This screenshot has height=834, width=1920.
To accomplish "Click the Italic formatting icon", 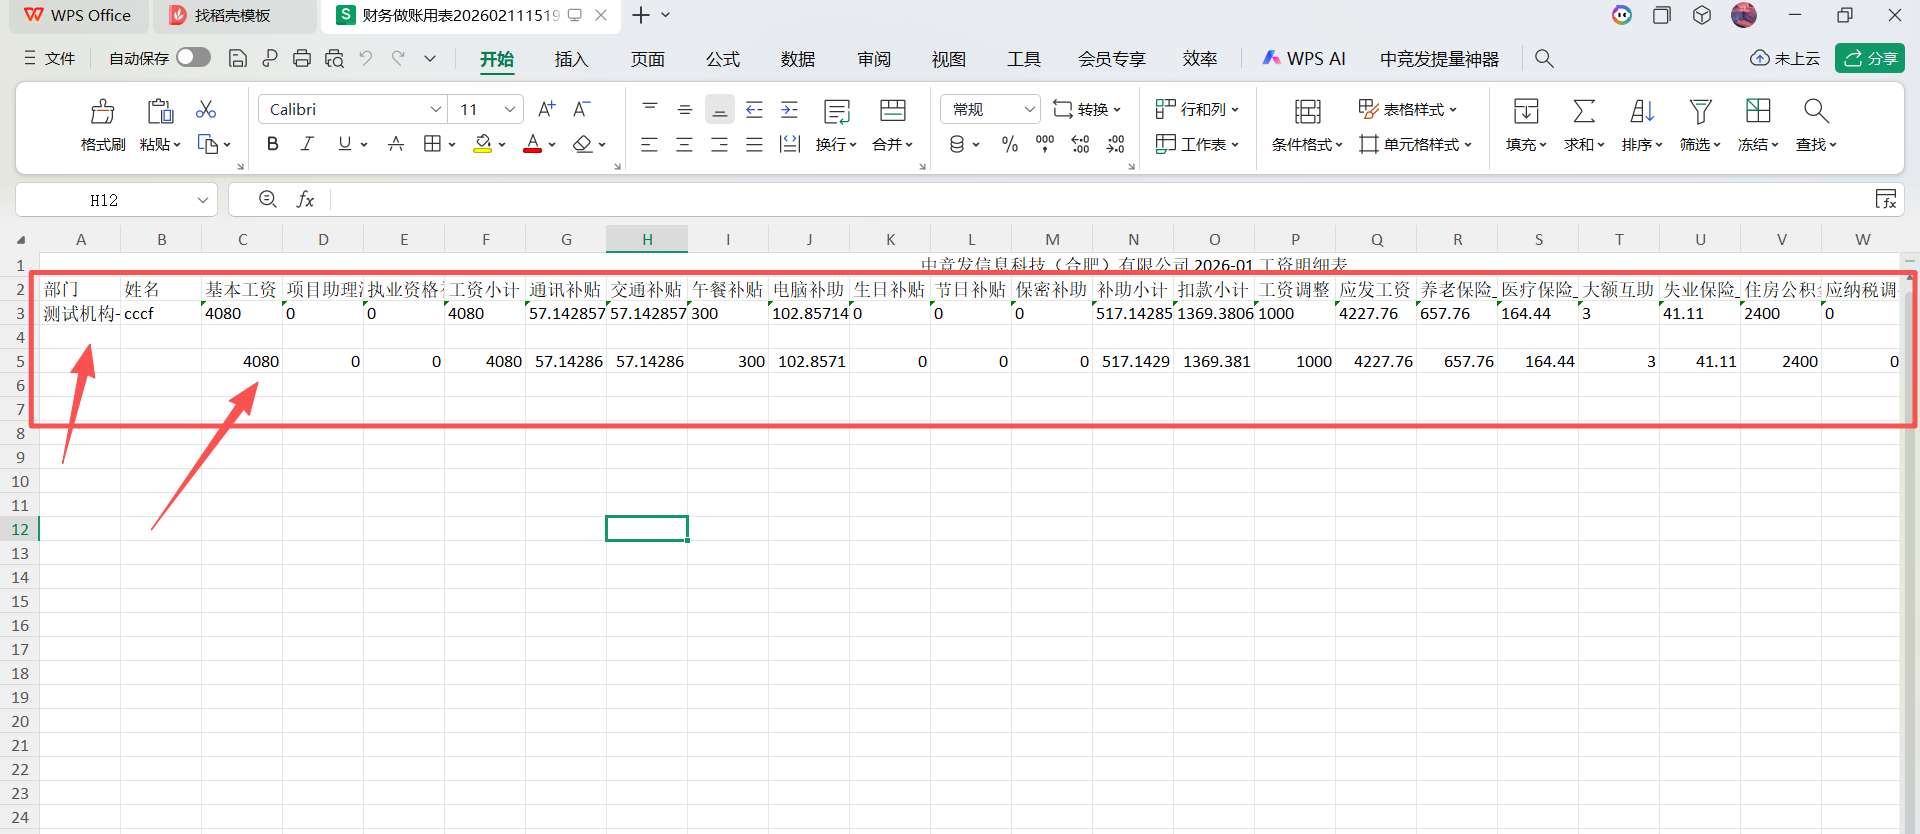I will (307, 144).
